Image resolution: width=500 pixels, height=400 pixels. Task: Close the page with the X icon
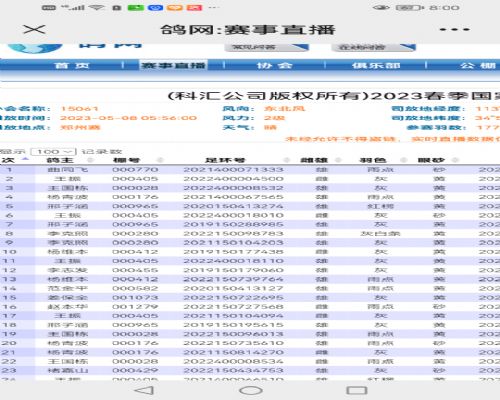click(x=34, y=29)
